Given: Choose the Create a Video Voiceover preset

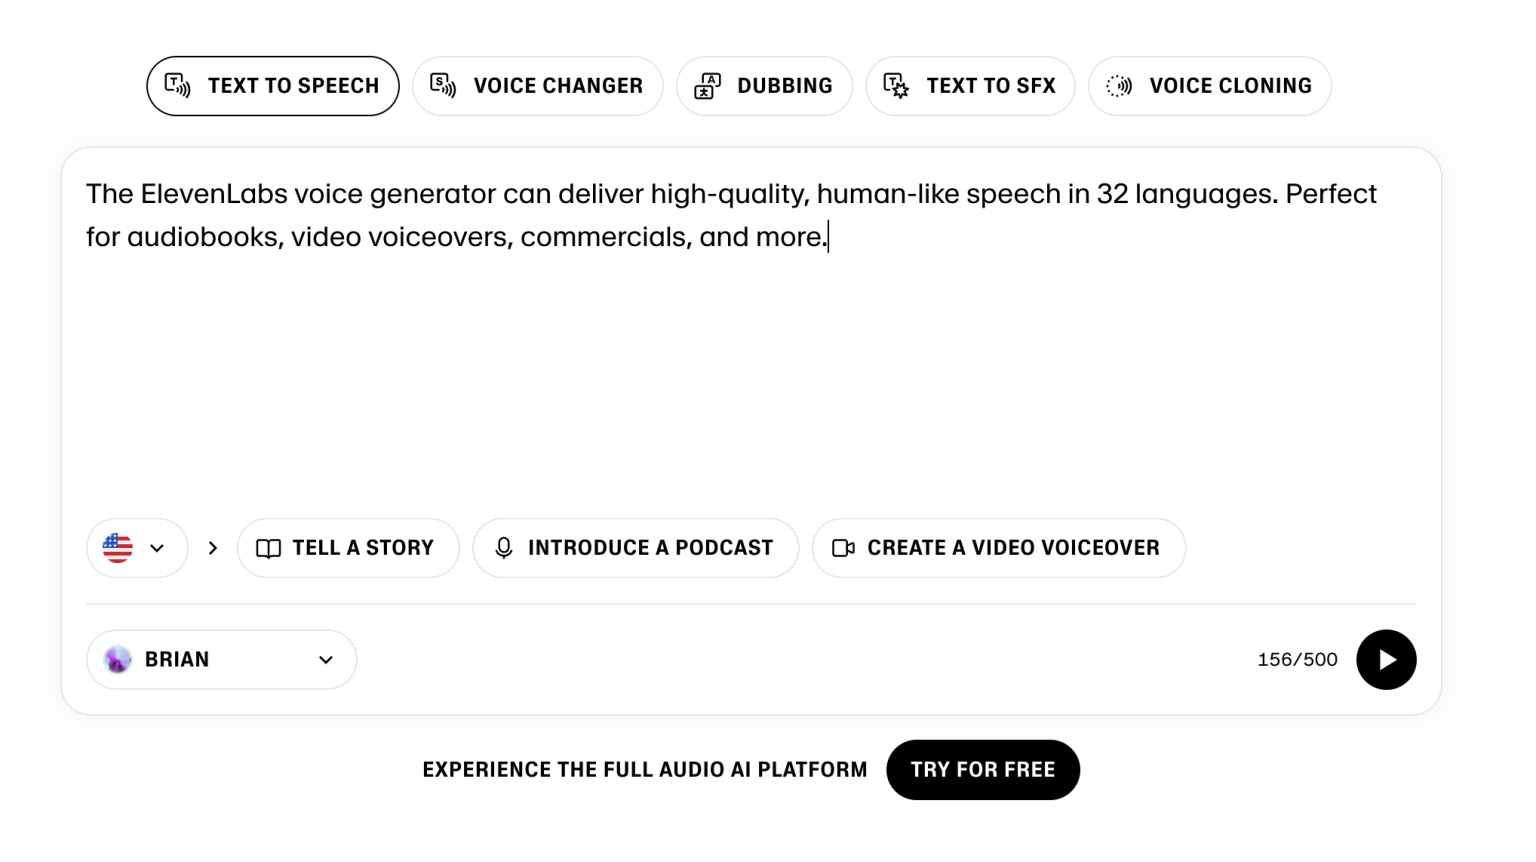Looking at the screenshot, I should pos(999,548).
